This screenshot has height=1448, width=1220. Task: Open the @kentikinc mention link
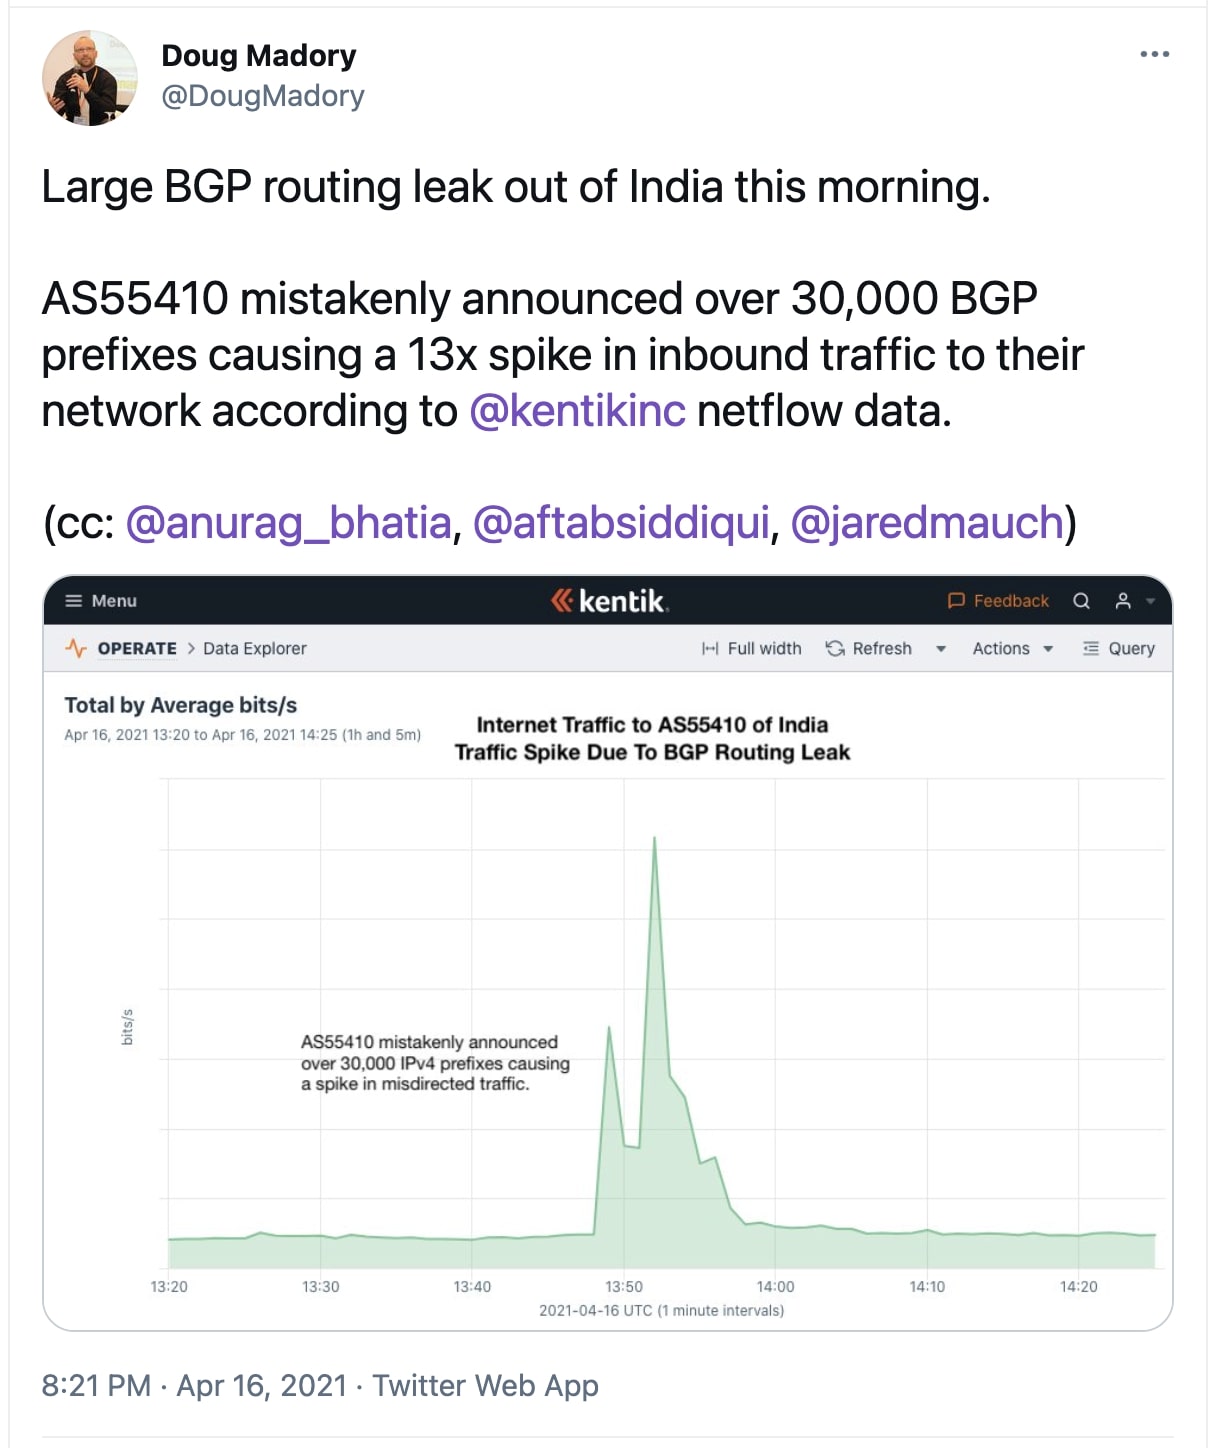(x=578, y=411)
